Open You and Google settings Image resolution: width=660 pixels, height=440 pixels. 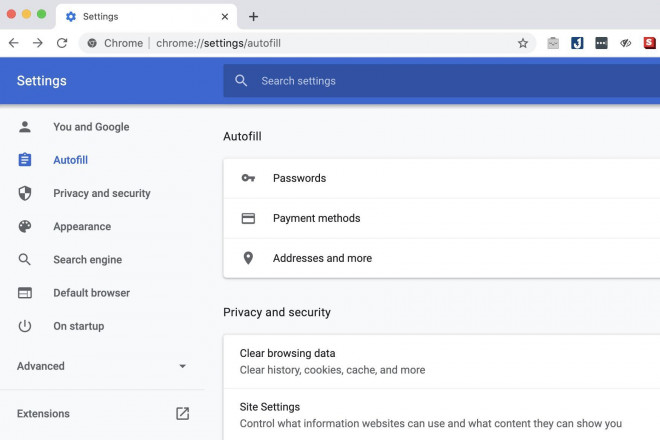pyautogui.click(x=90, y=127)
